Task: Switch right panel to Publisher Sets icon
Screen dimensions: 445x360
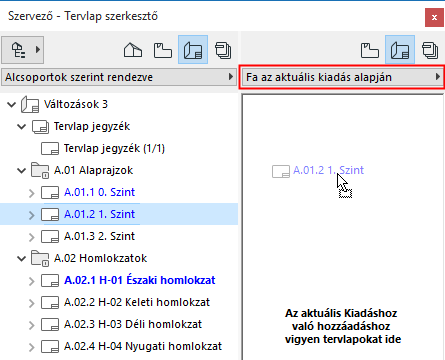Action: (430, 50)
